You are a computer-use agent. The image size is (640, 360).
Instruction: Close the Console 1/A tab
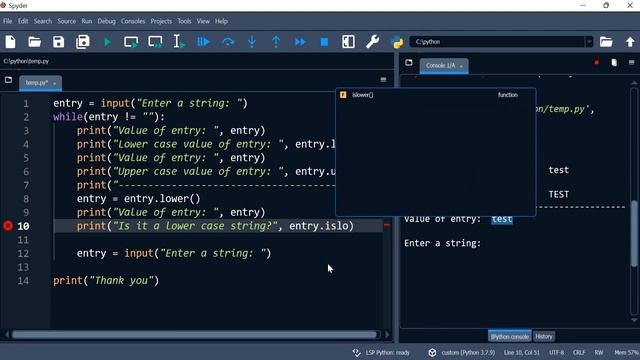461,66
